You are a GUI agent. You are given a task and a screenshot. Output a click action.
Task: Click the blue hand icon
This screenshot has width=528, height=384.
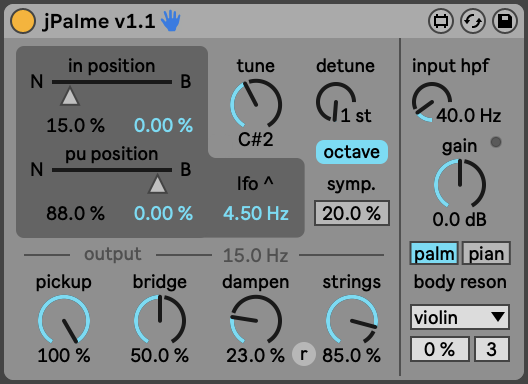tap(171, 21)
